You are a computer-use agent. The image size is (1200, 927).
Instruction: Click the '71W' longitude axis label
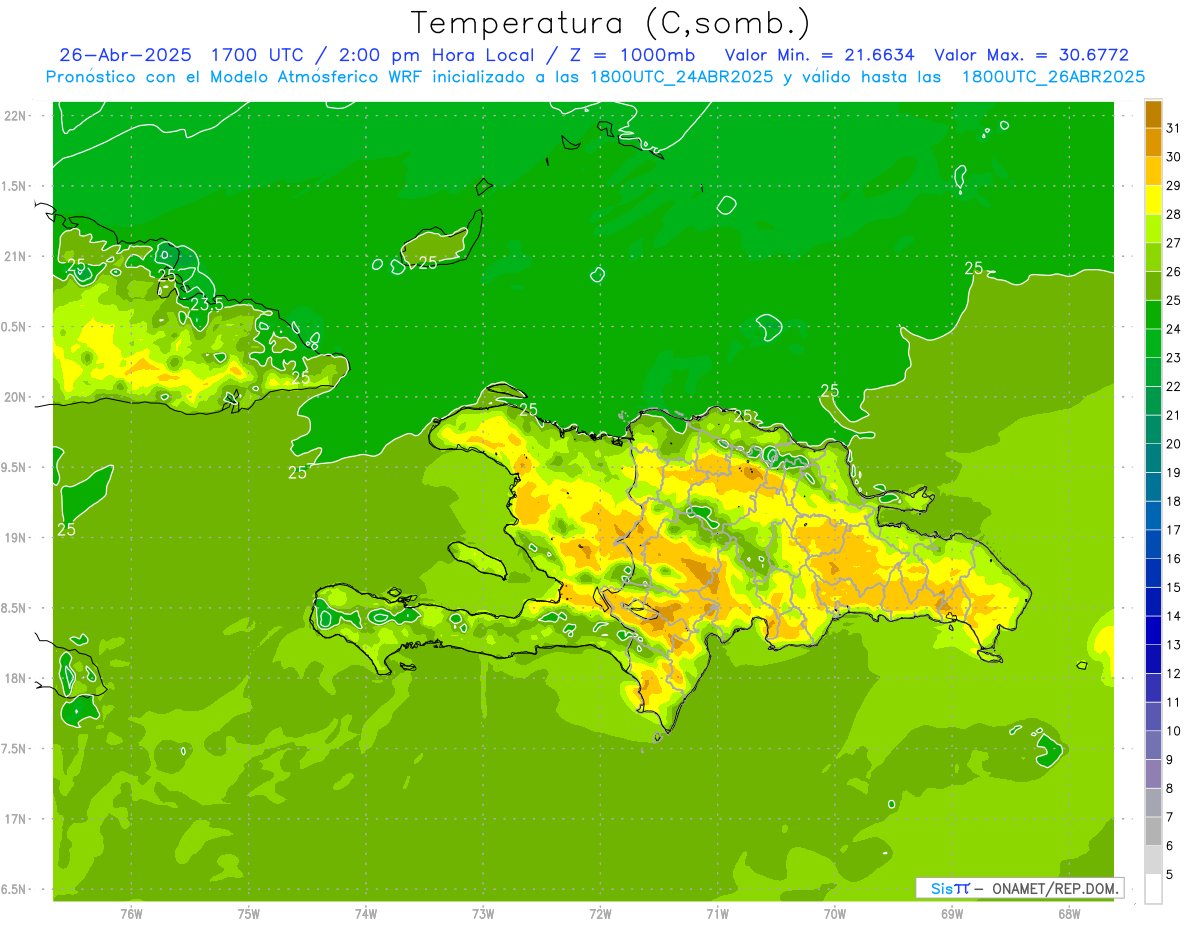(x=717, y=913)
